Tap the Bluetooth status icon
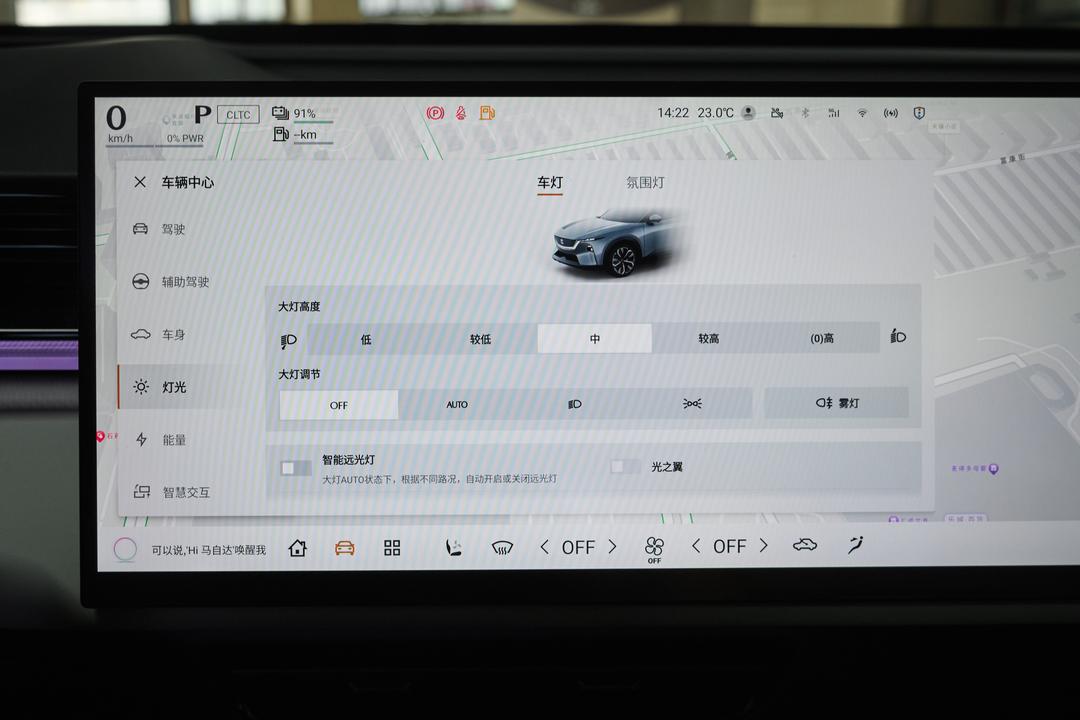The height and width of the screenshot is (720, 1080). [x=804, y=113]
